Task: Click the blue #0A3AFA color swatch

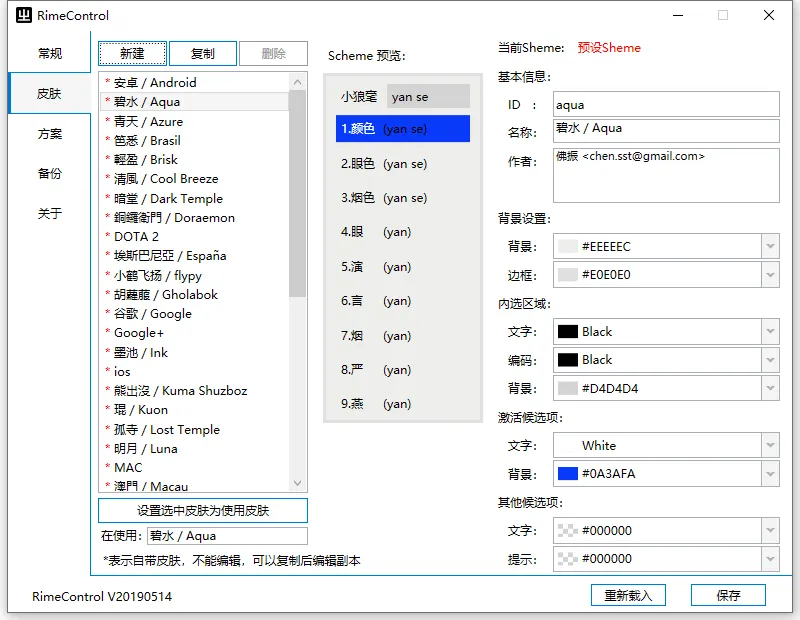Action: click(568, 474)
